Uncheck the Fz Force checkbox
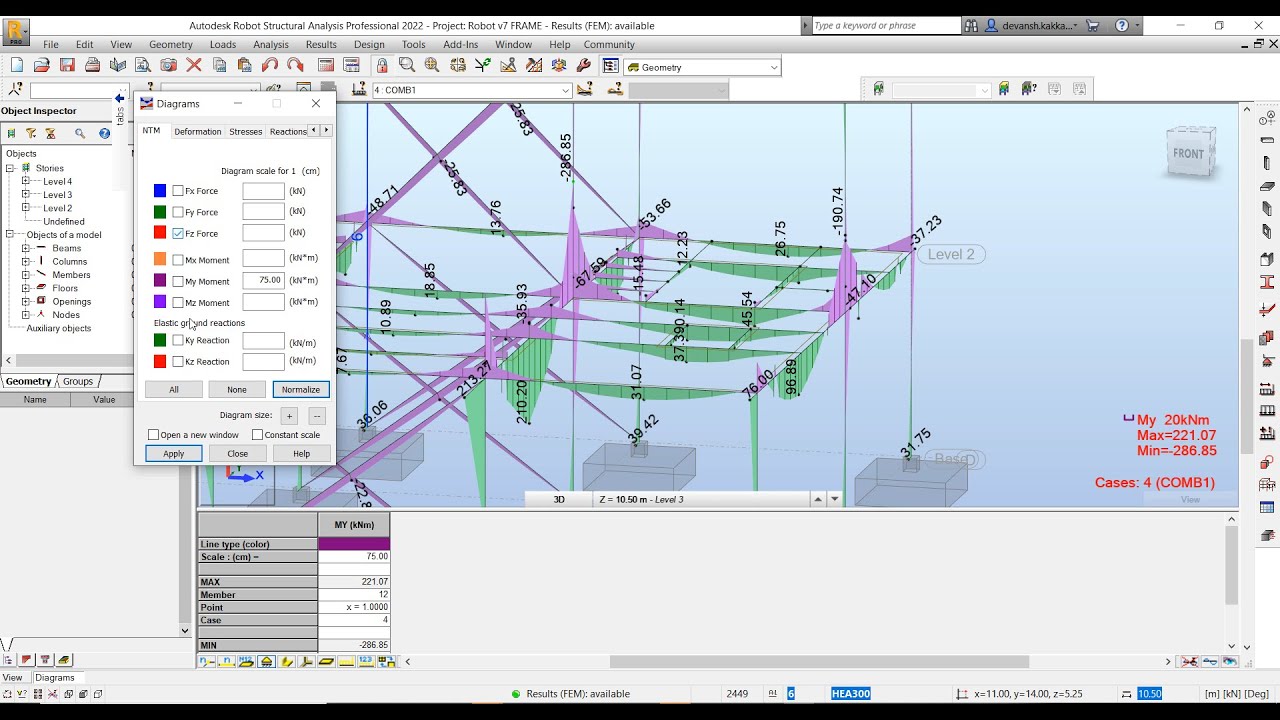Image resolution: width=1280 pixels, height=720 pixels. coord(178,233)
